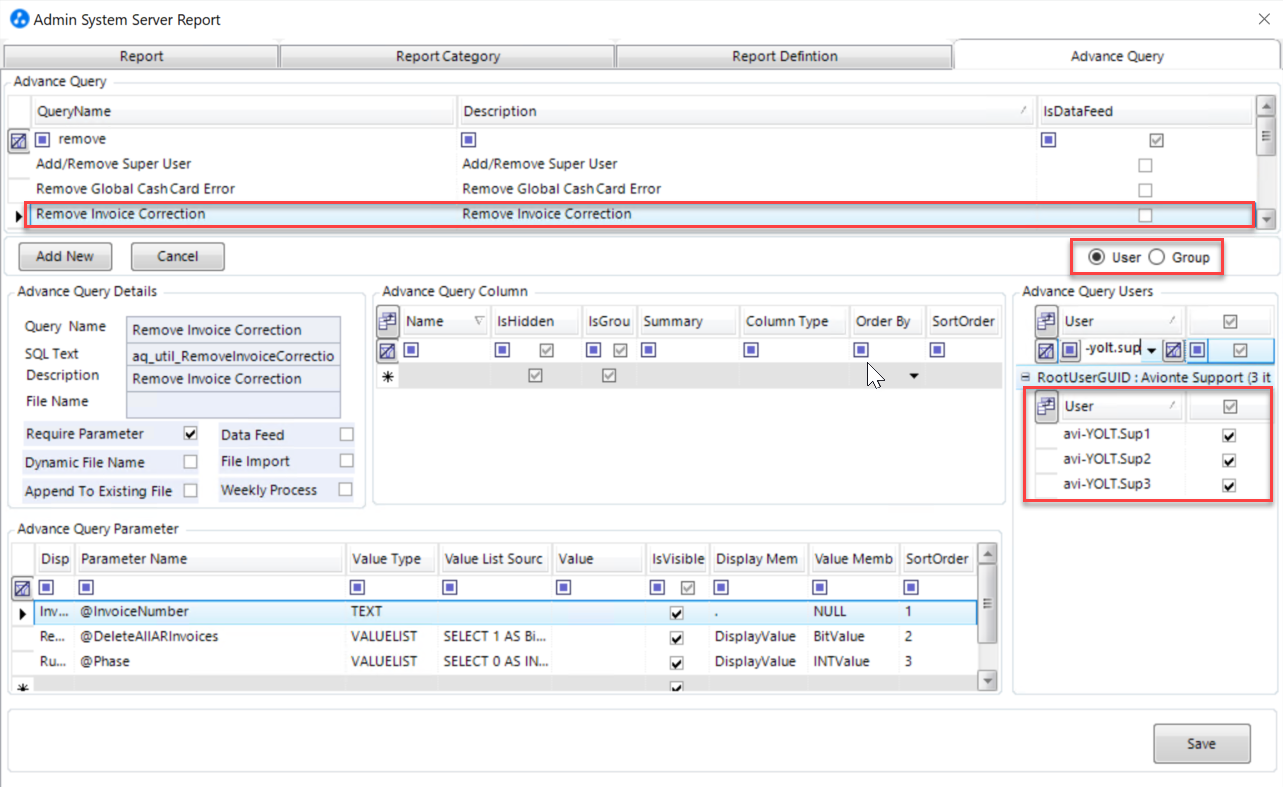Open Name column filter operator icon
The image size is (1283, 787).
coord(411,350)
